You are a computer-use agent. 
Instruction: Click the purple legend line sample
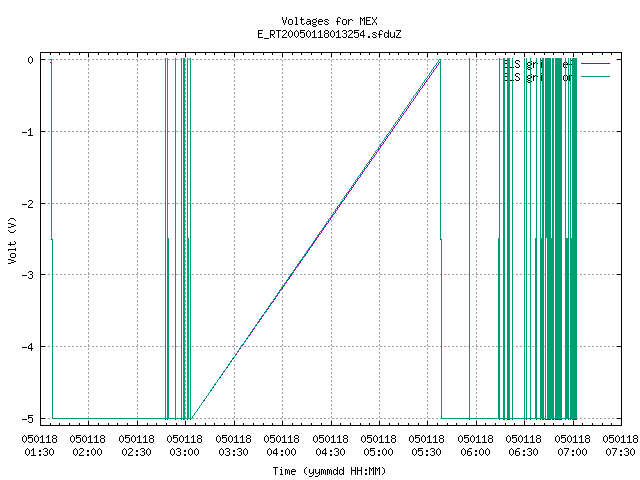click(595, 64)
